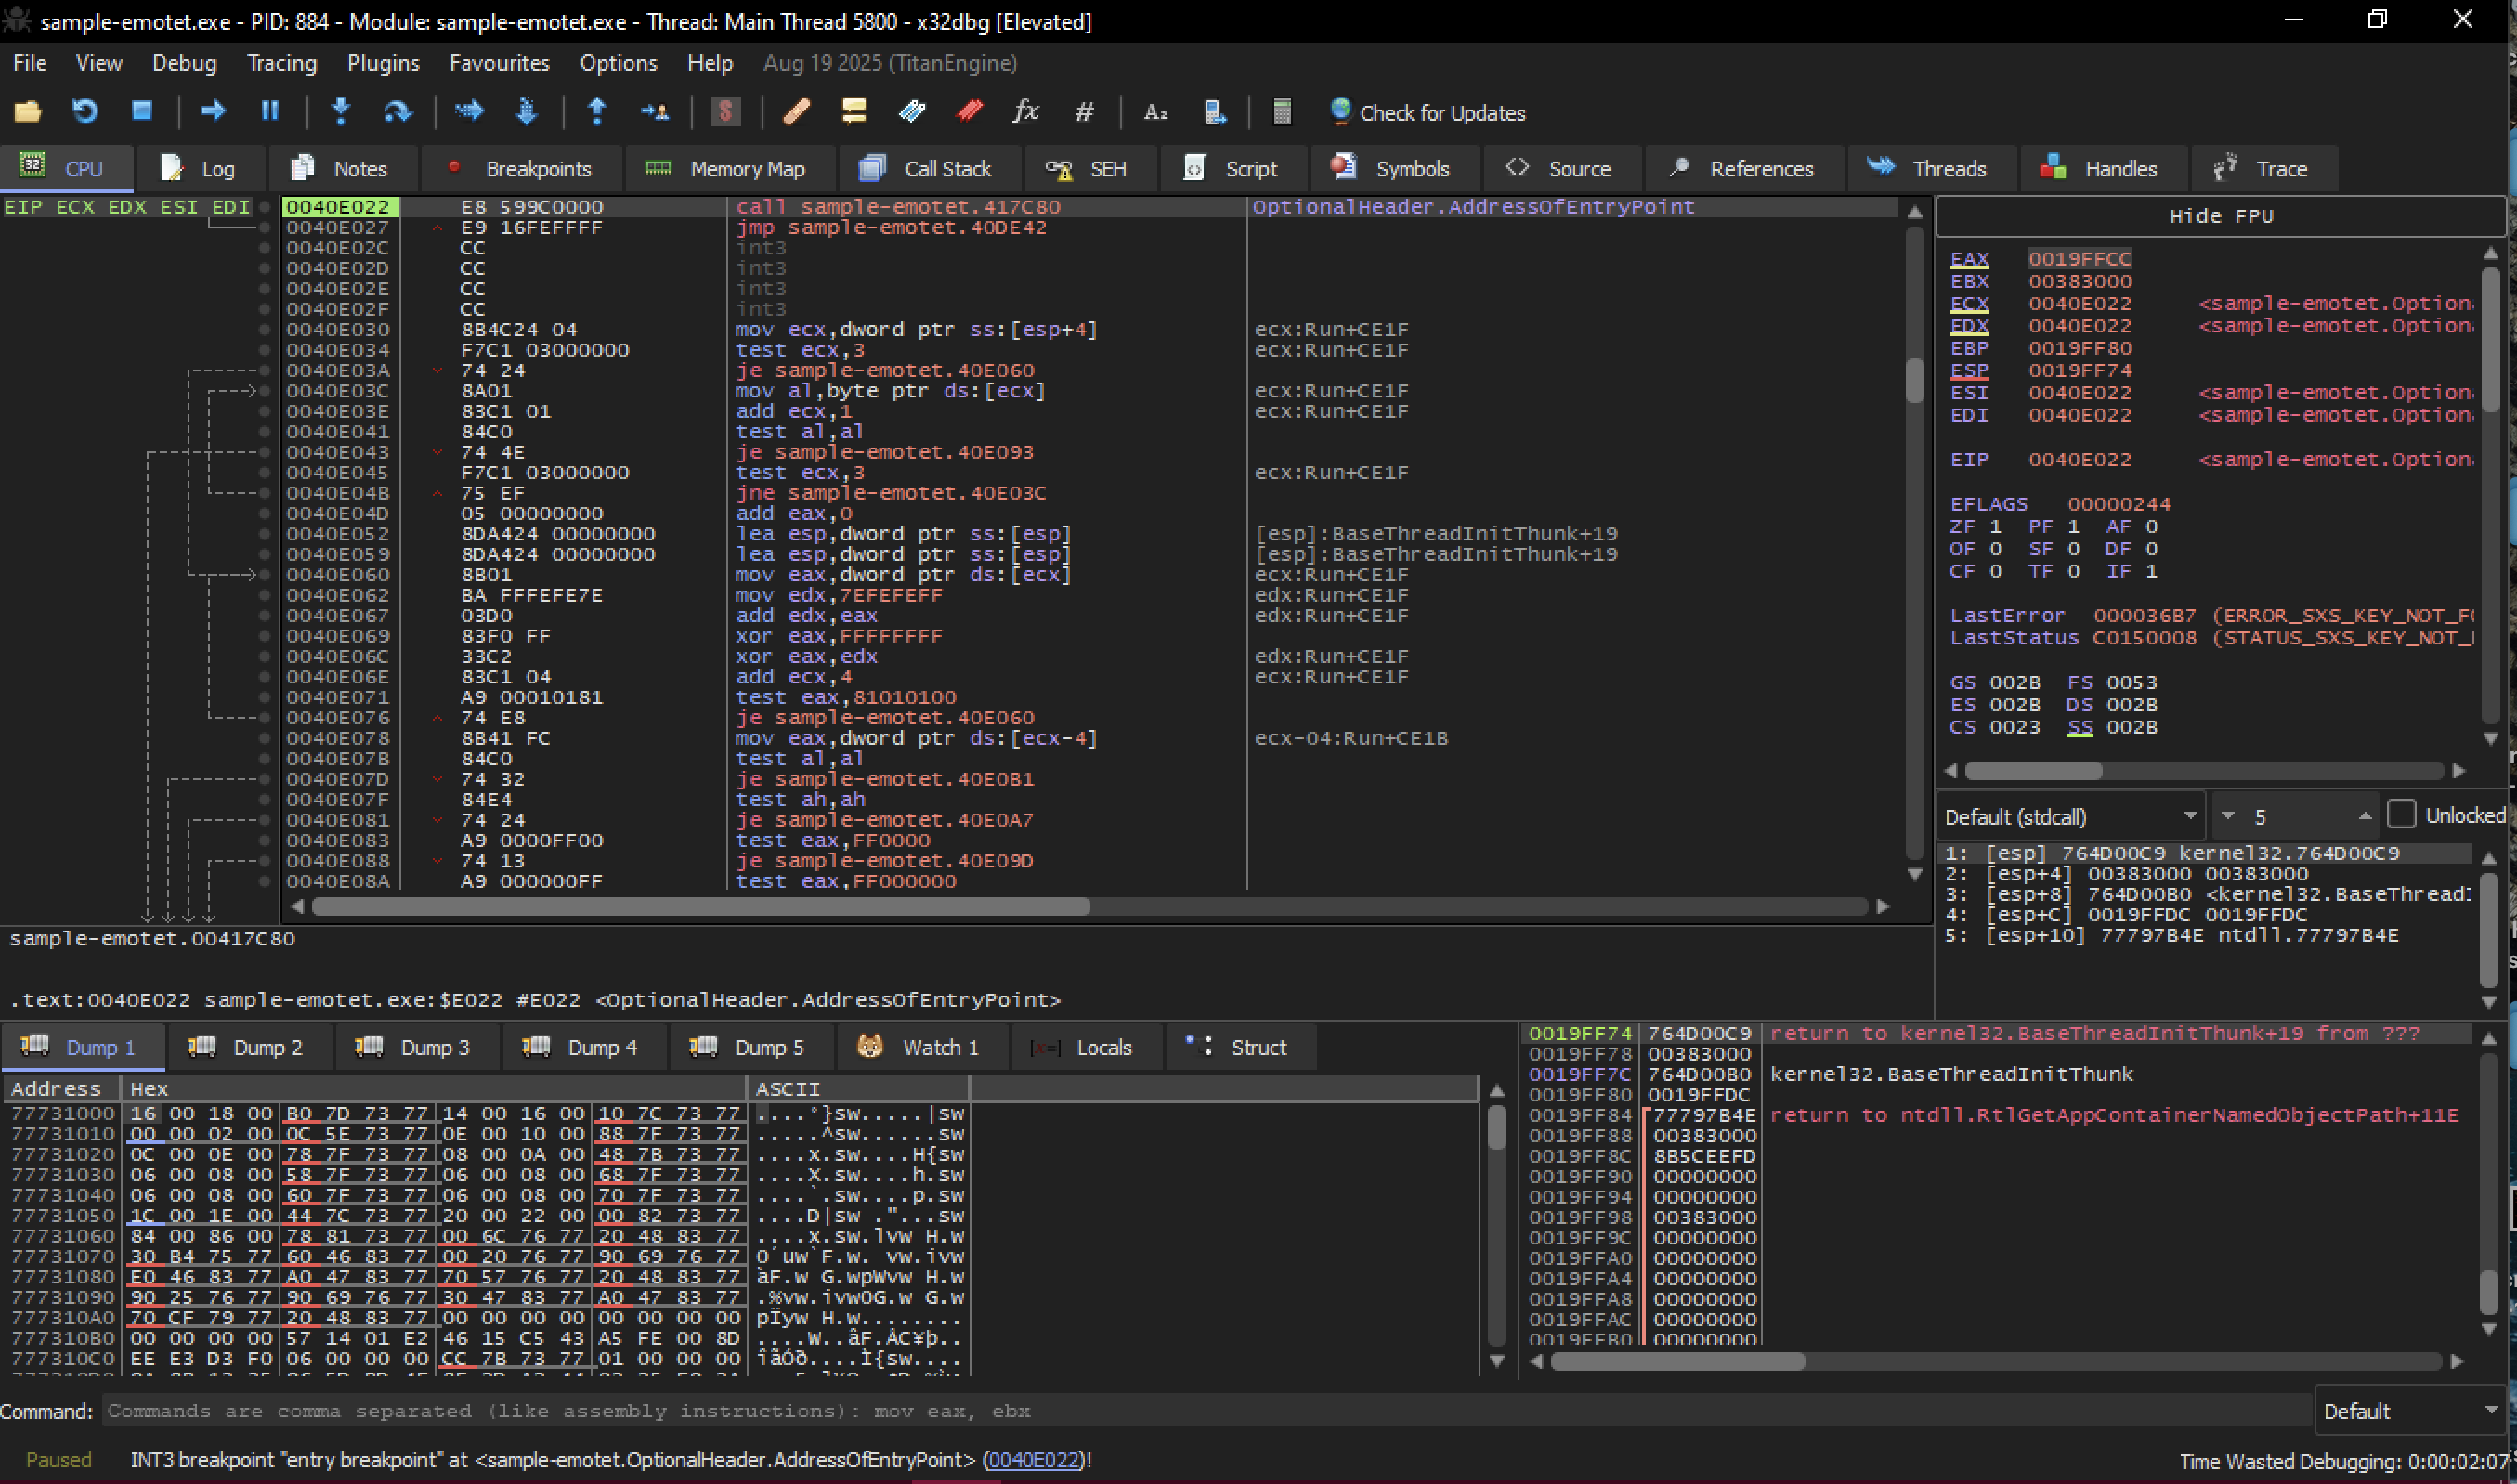Click the registers panel horizontal scrollbar thumb
Screen dimensions: 2517x1484
[x=2033, y=770]
